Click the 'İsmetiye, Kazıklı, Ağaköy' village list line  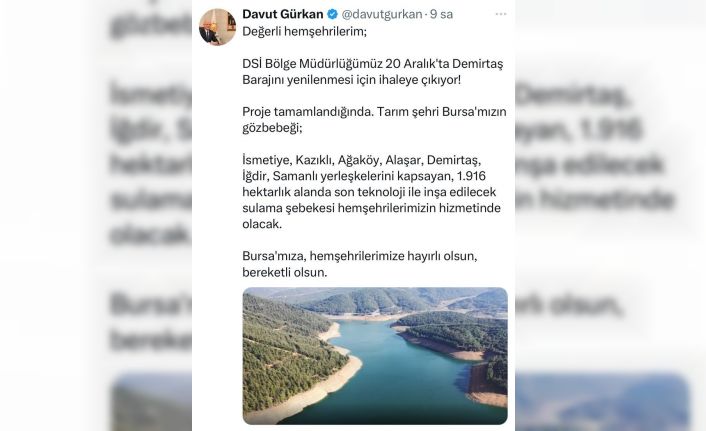[x=362, y=160]
